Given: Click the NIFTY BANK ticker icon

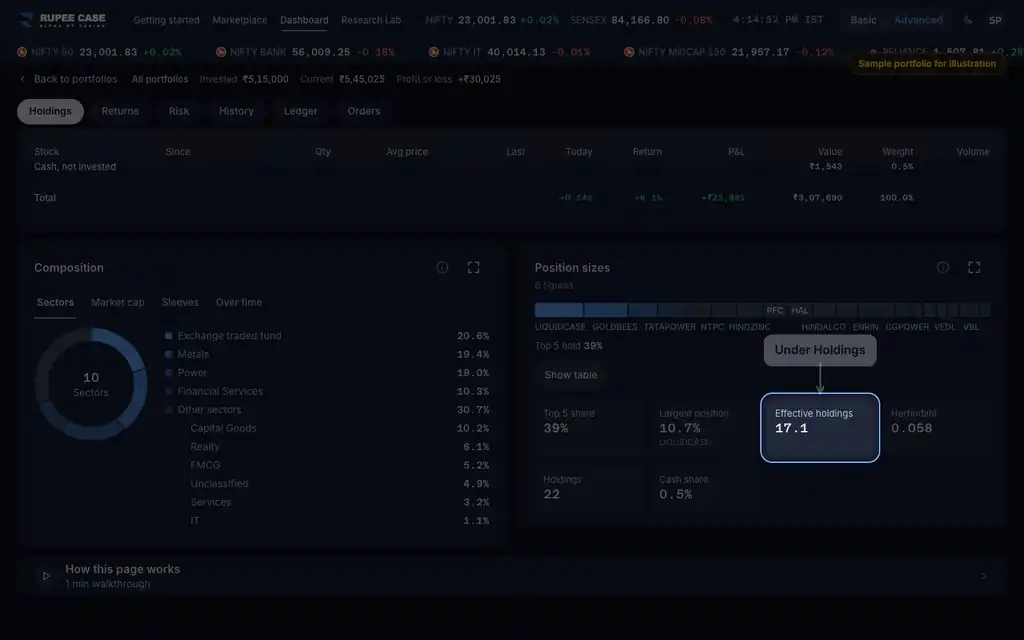Looking at the screenshot, I should coord(221,52).
